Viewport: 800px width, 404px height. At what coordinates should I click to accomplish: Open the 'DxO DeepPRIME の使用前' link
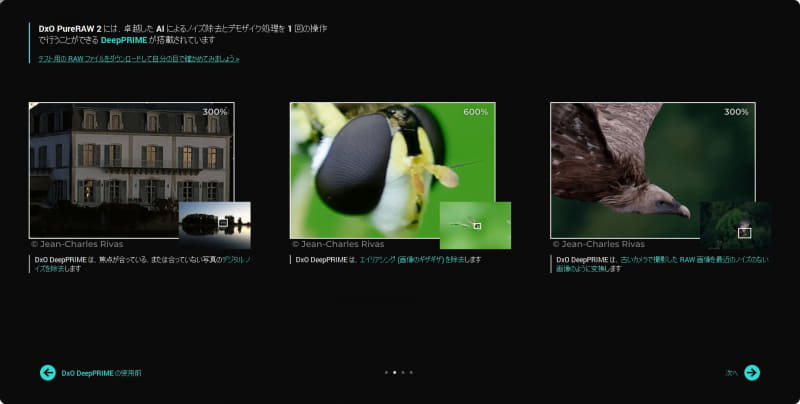click(101, 373)
